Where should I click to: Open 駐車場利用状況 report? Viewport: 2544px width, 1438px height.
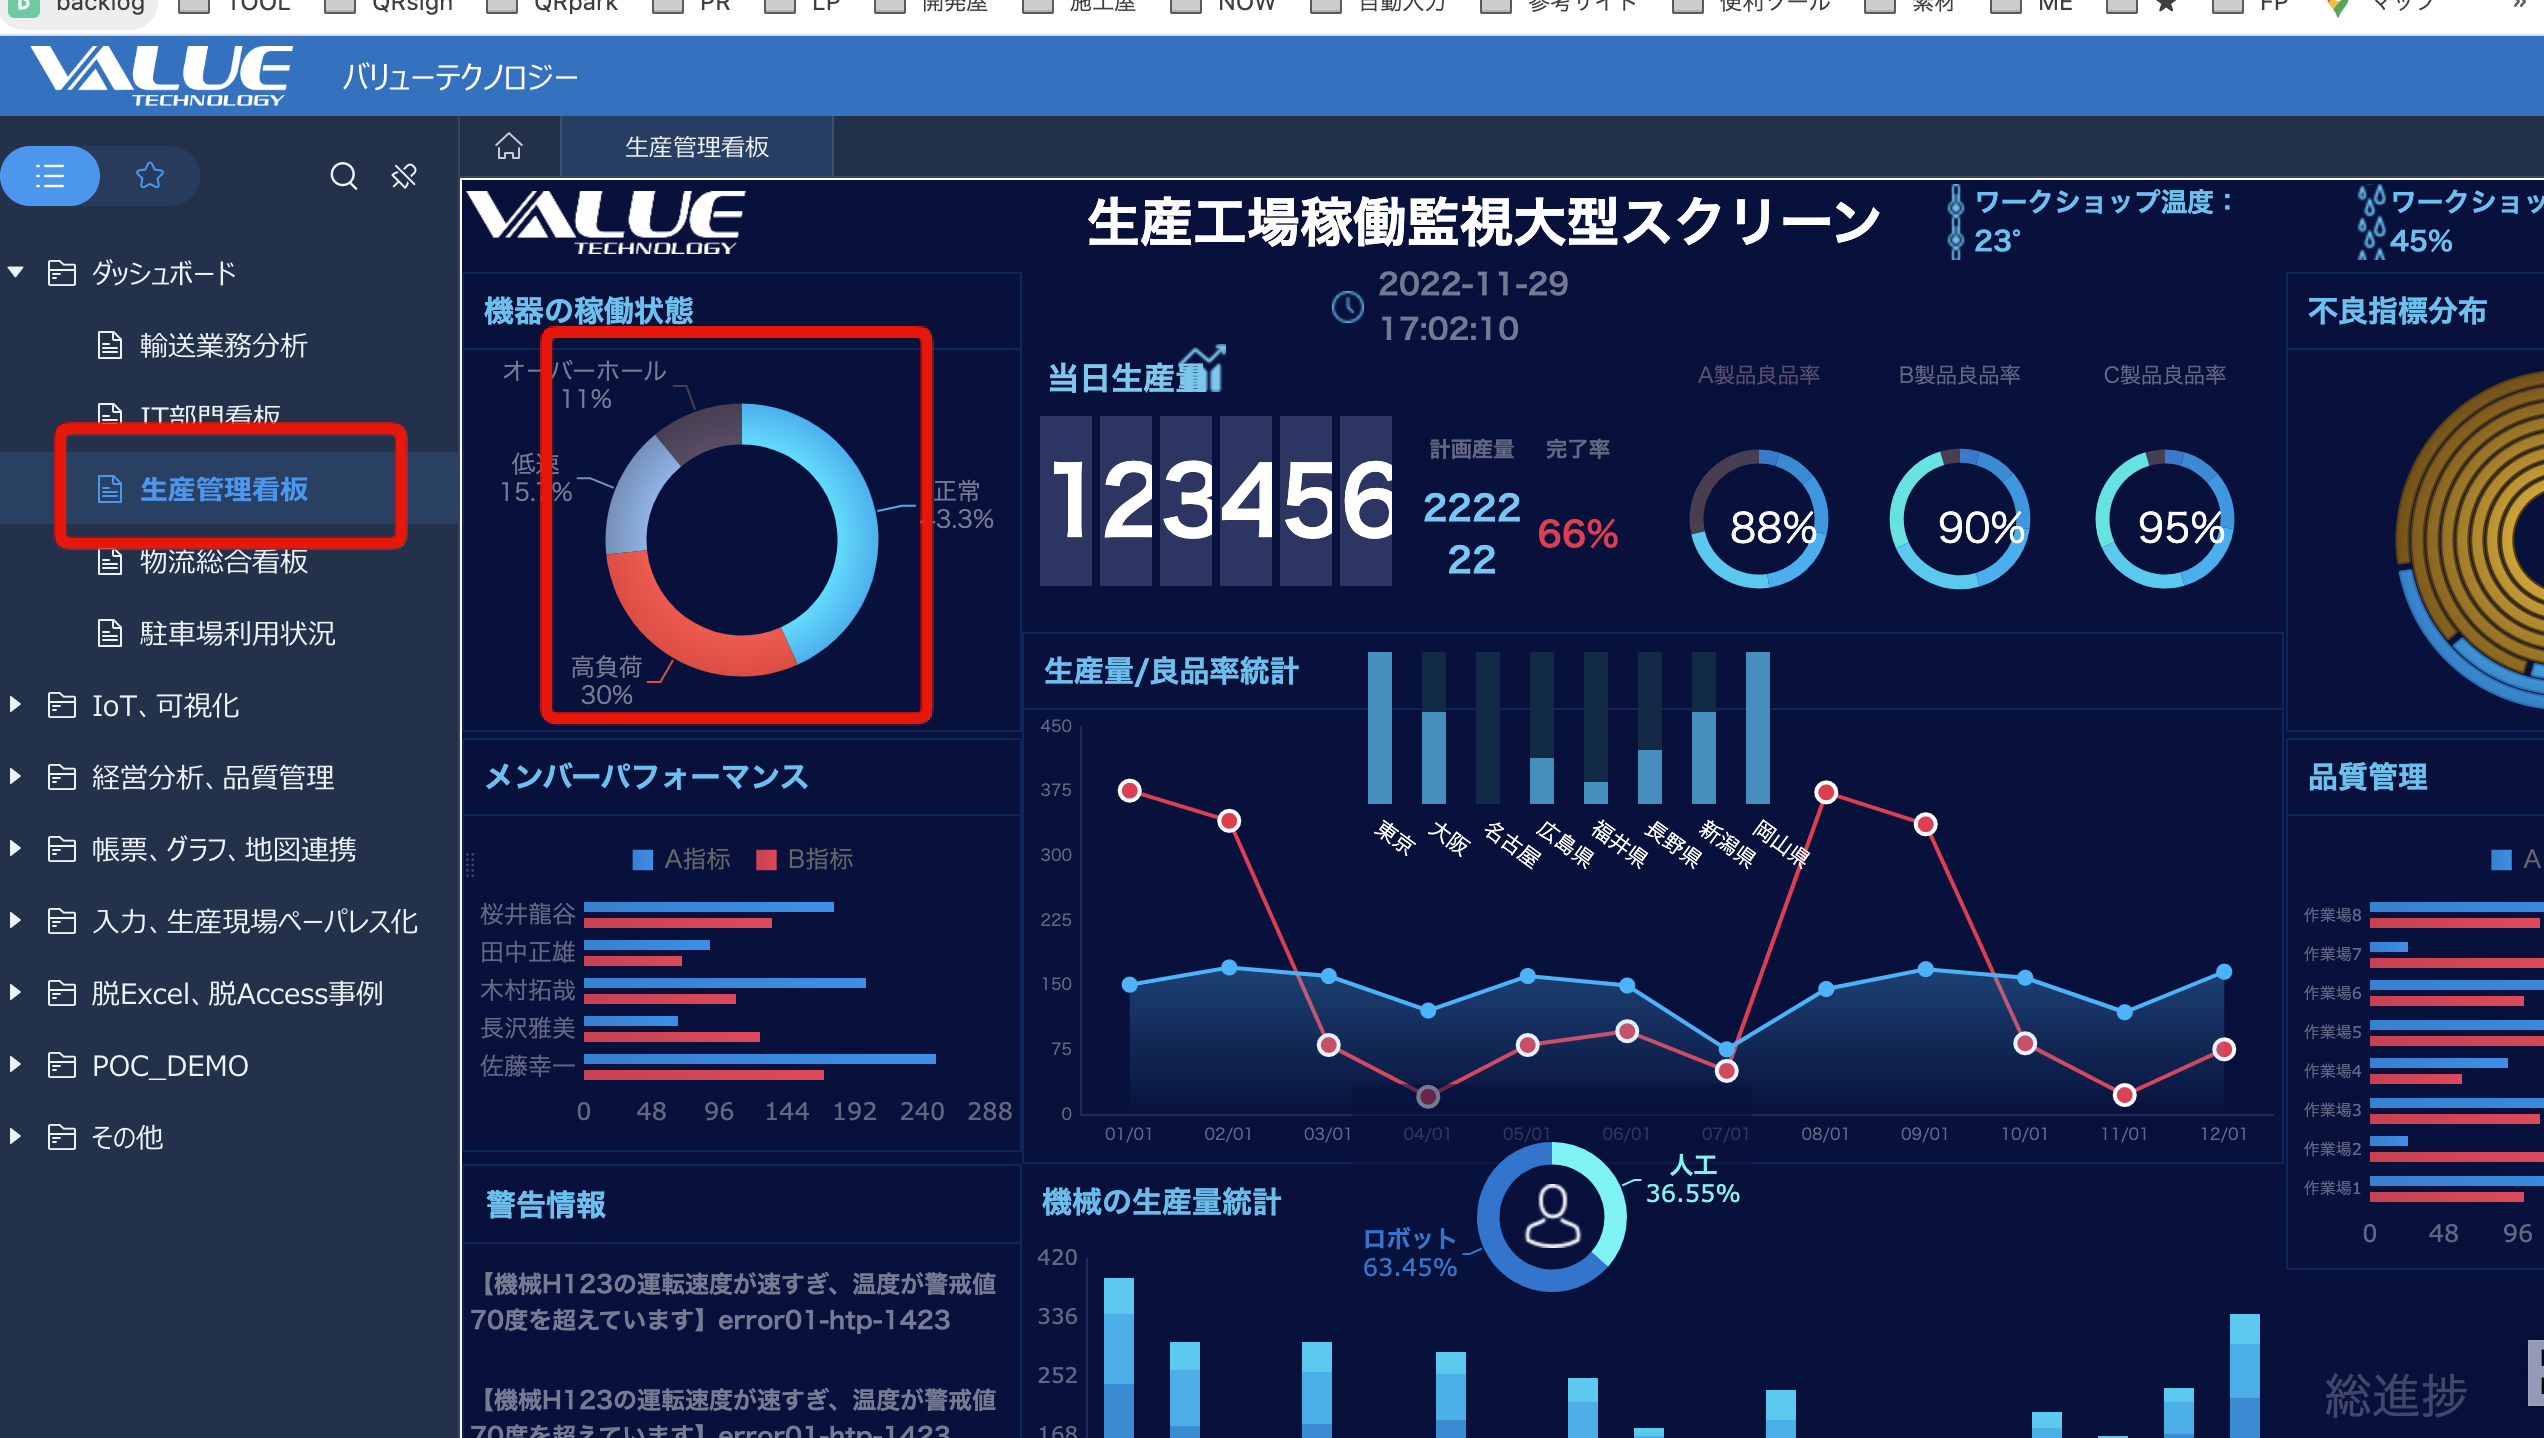tap(237, 634)
